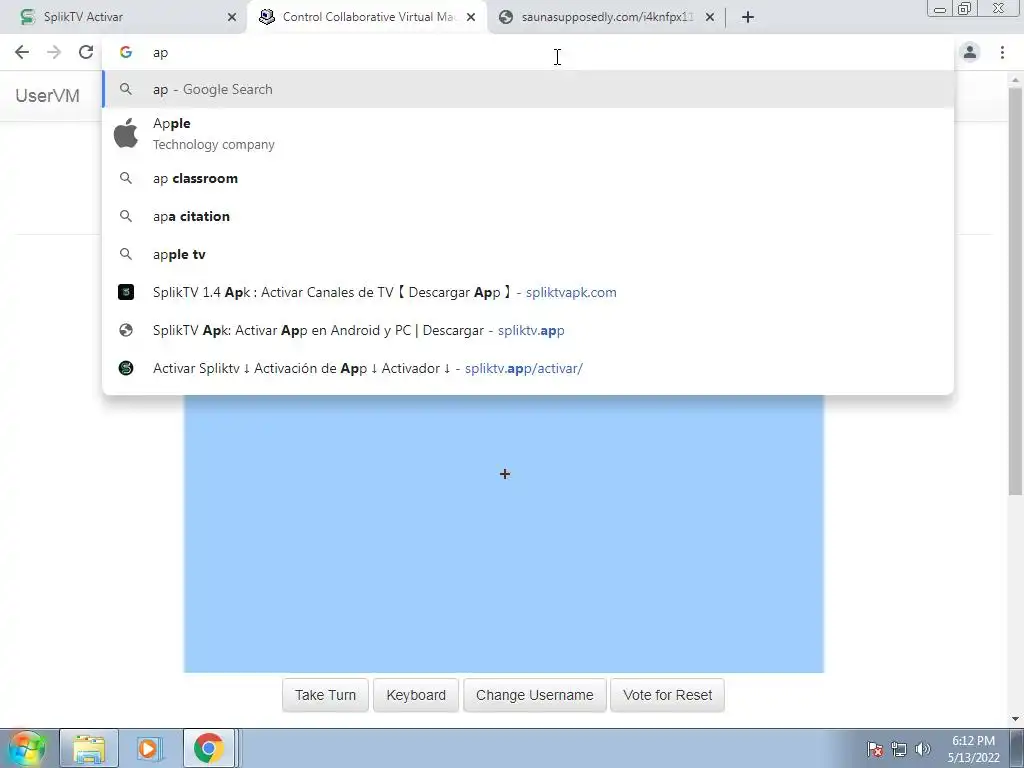This screenshot has width=1024, height=768.
Task: Open SplikTV 1.4 Apk spliktvapk.com suggestion
Action: click(528, 292)
